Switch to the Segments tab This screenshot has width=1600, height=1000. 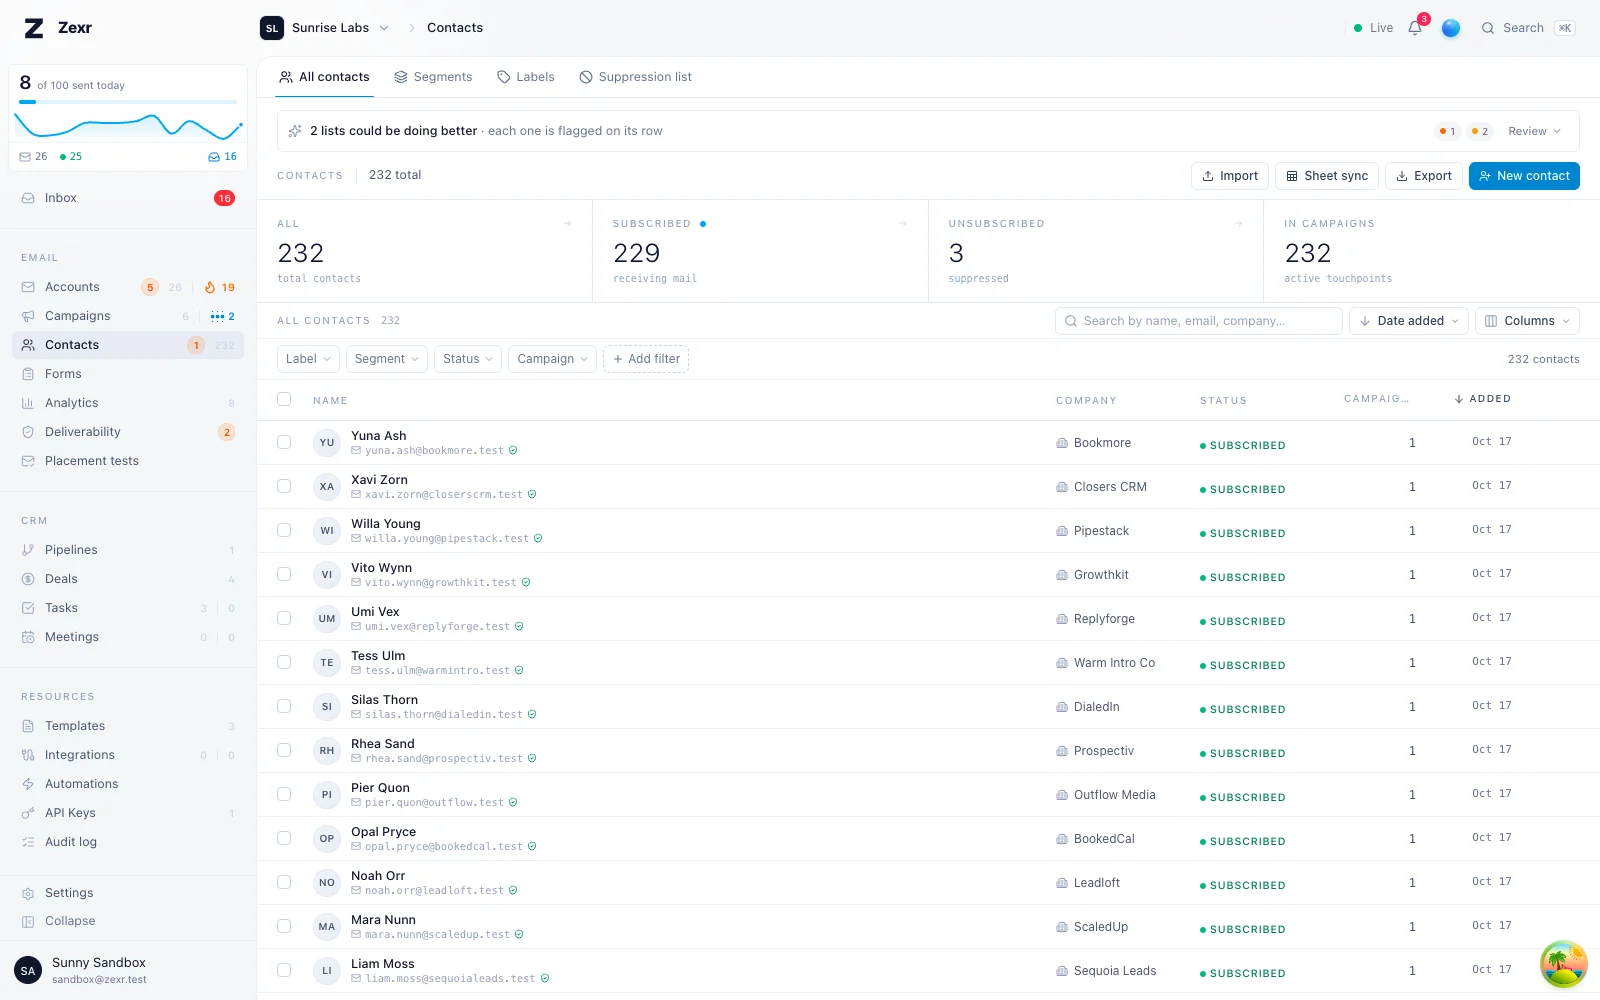click(433, 77)
